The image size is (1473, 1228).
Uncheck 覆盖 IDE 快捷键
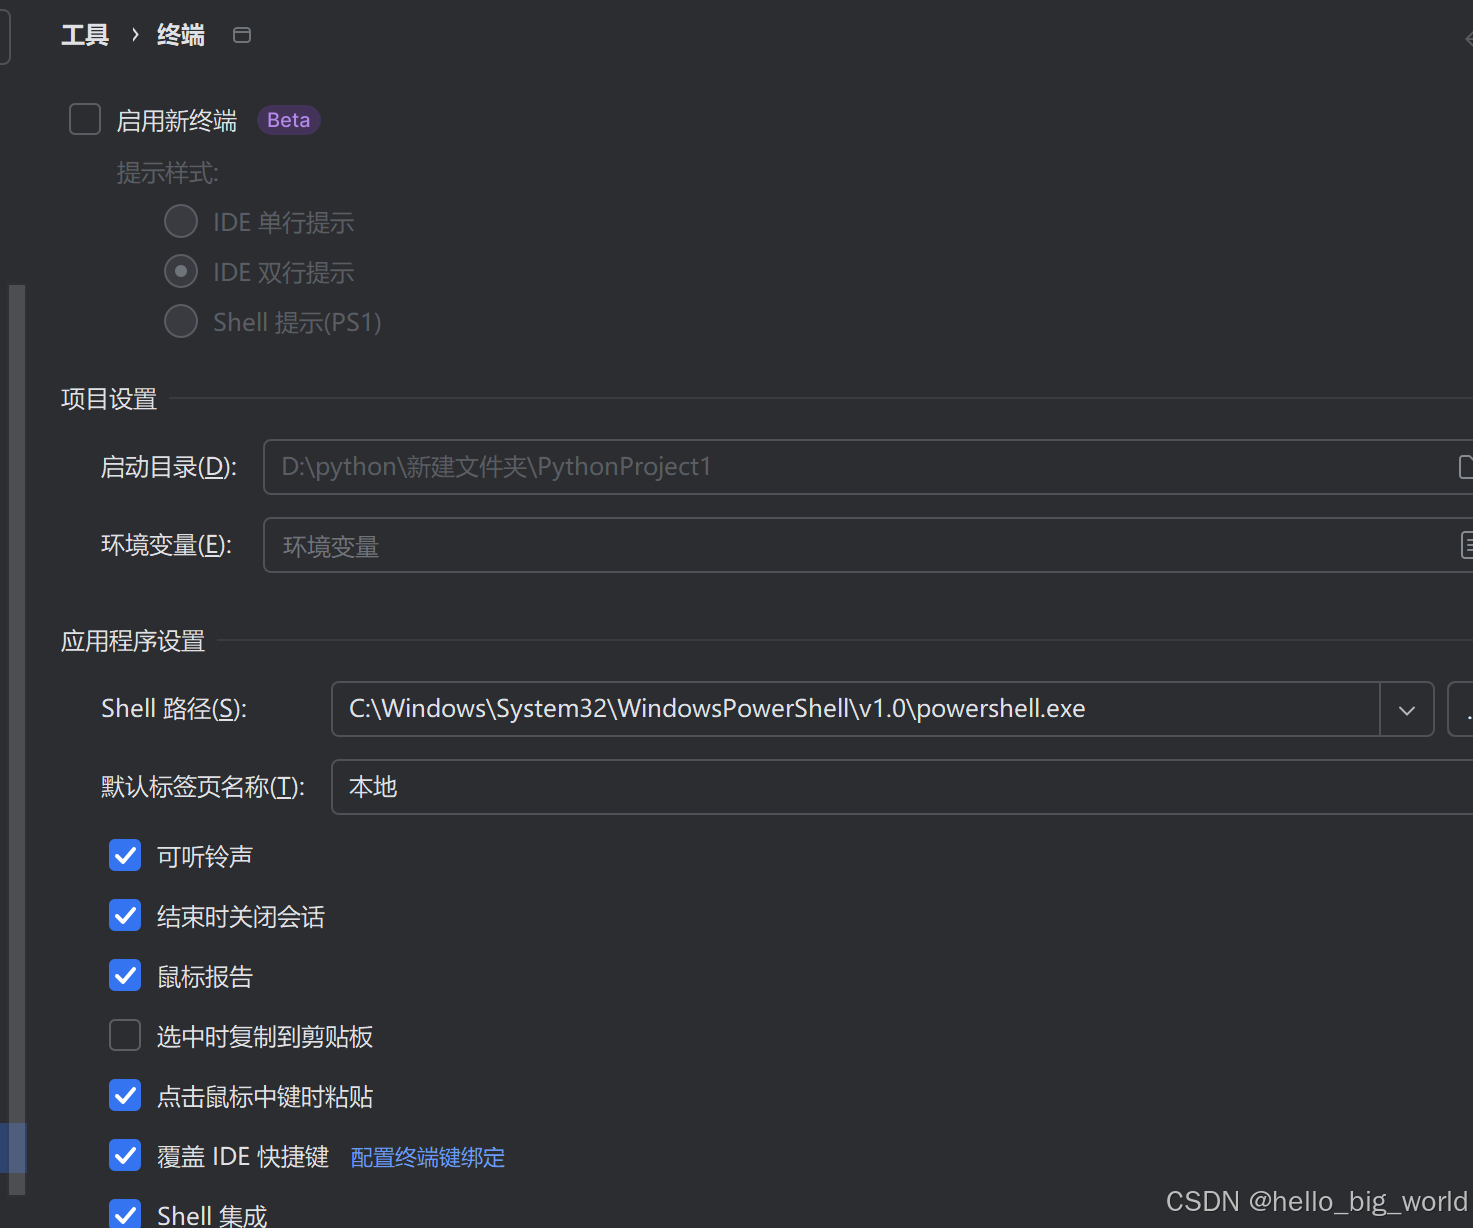(x=124, y=1155)
